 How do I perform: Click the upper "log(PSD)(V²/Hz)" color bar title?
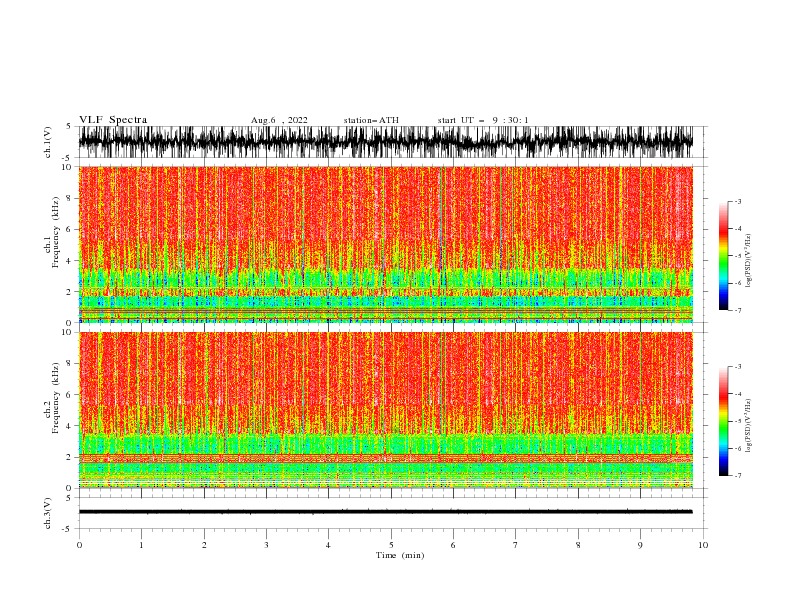pos(748,261)
